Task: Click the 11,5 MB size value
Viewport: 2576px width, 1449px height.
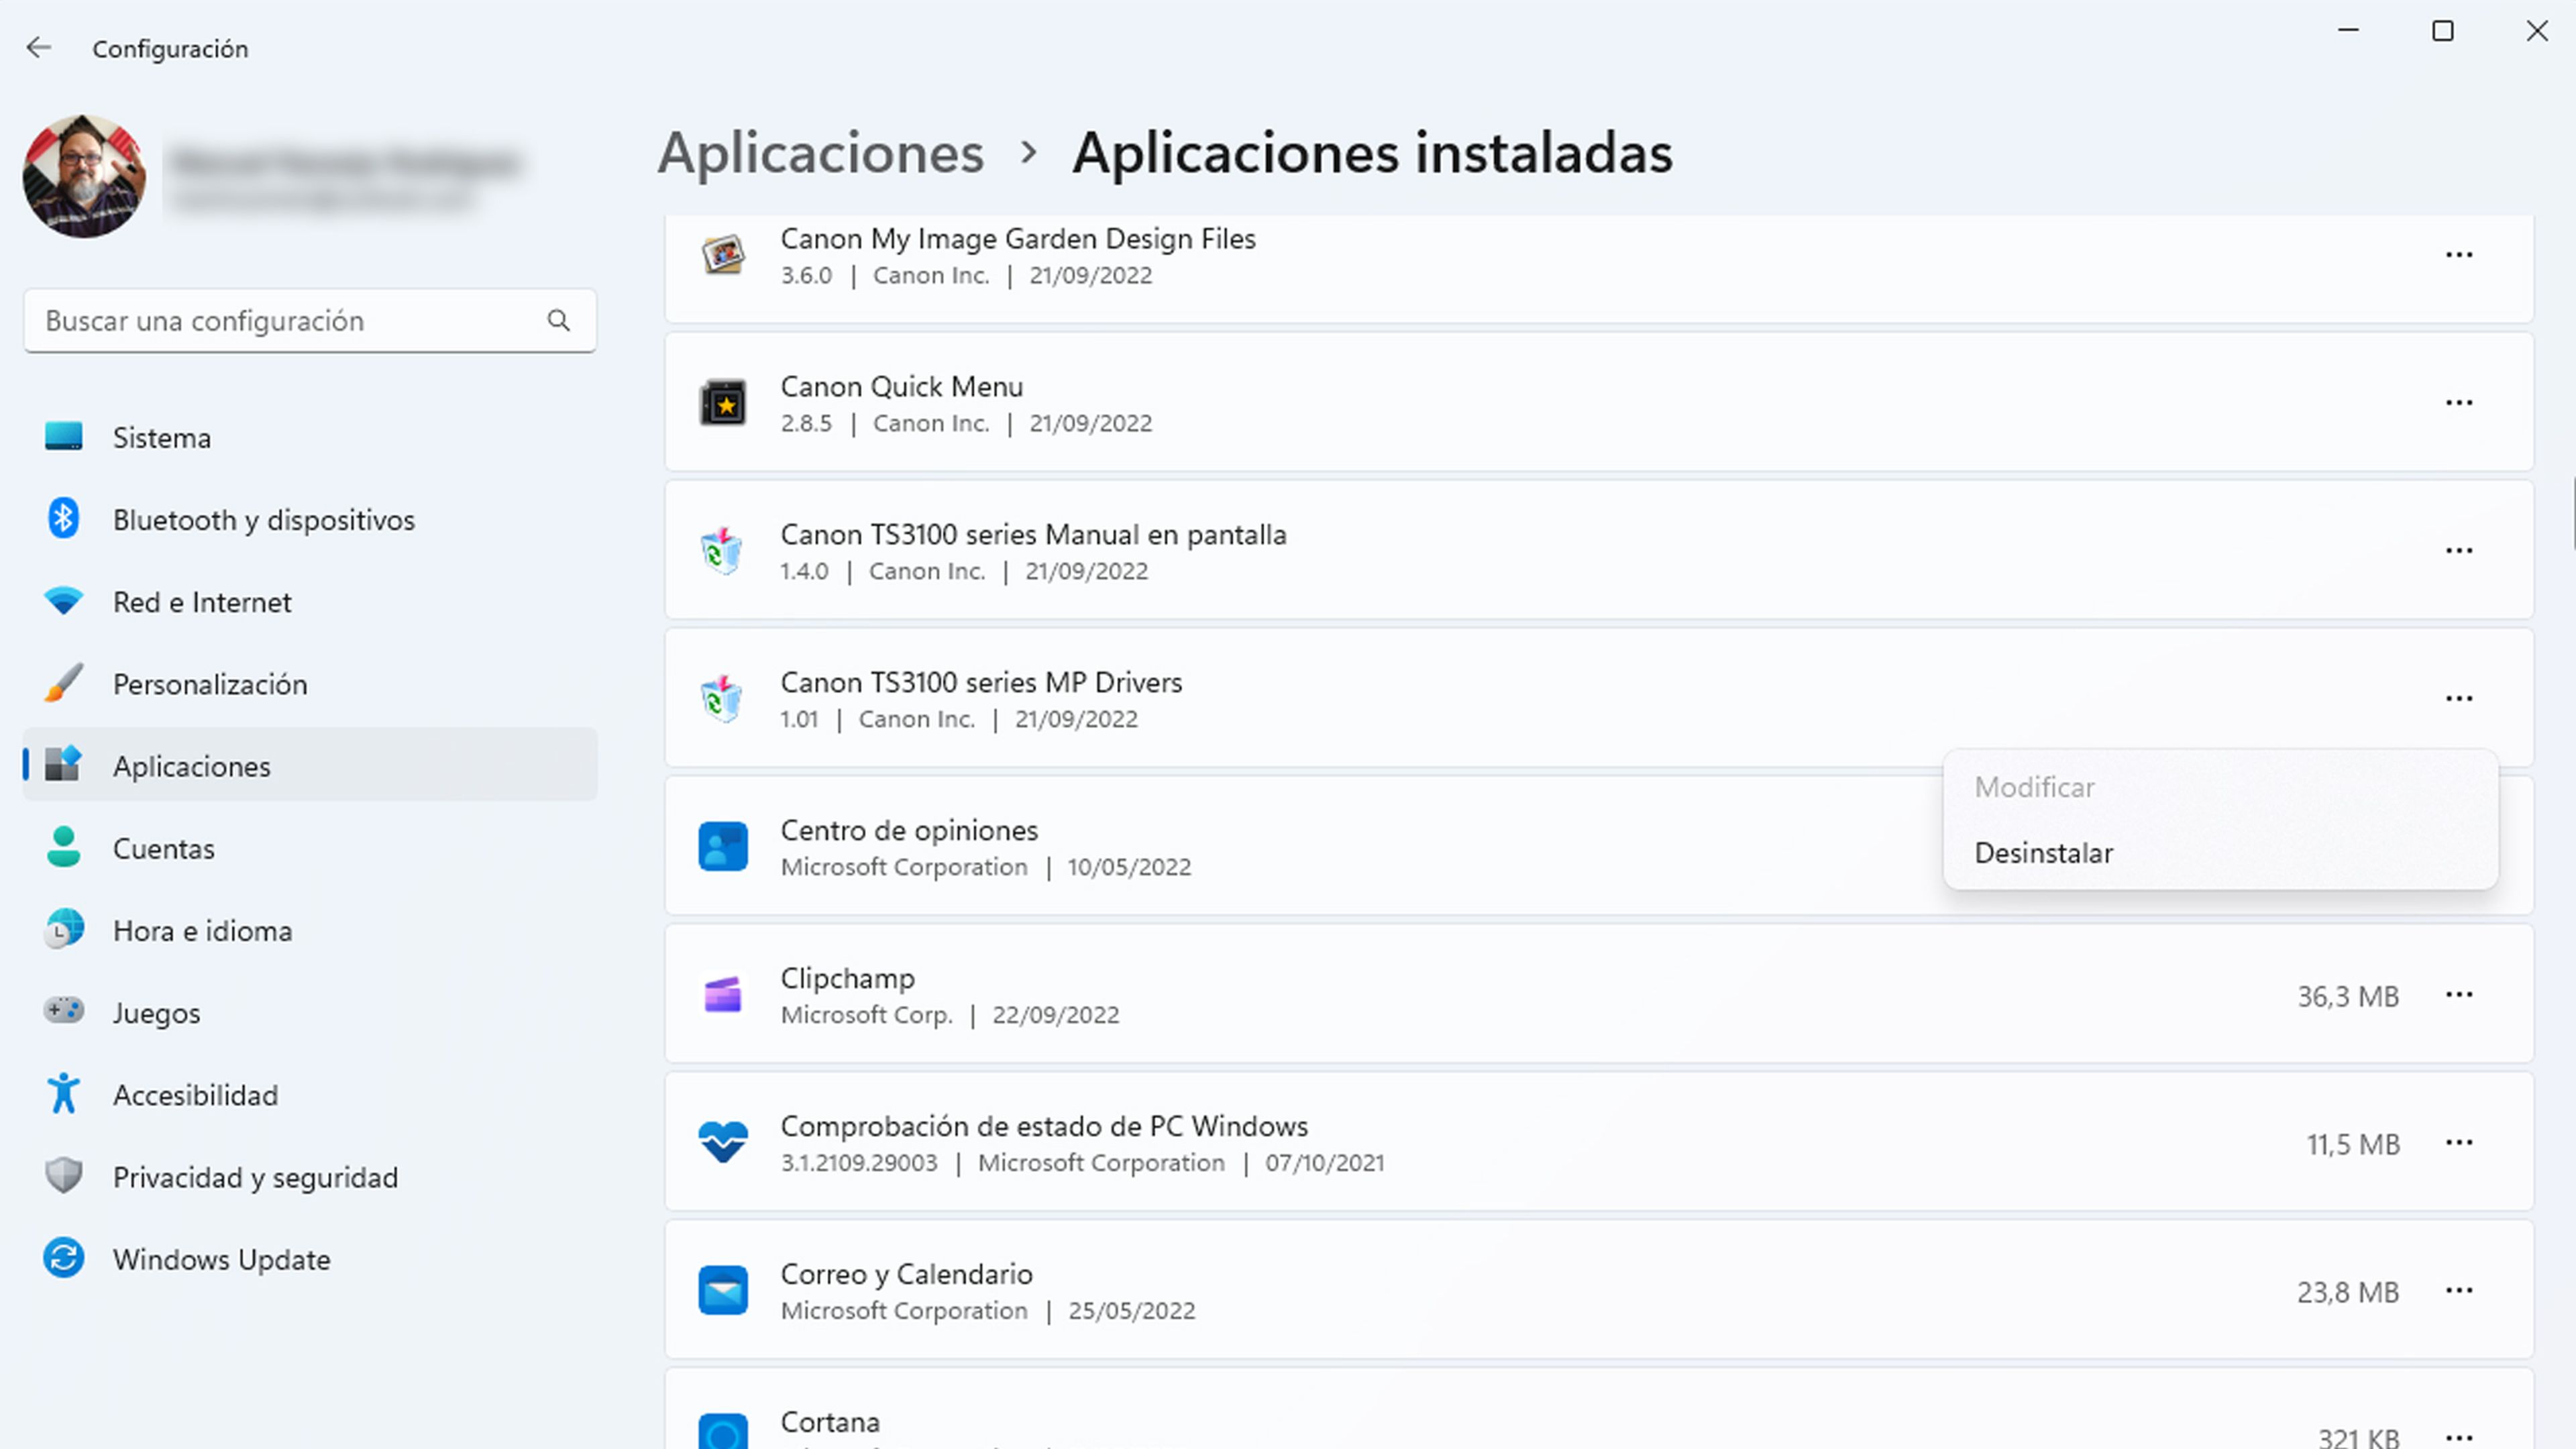Action: (x=2353, y=1144)
